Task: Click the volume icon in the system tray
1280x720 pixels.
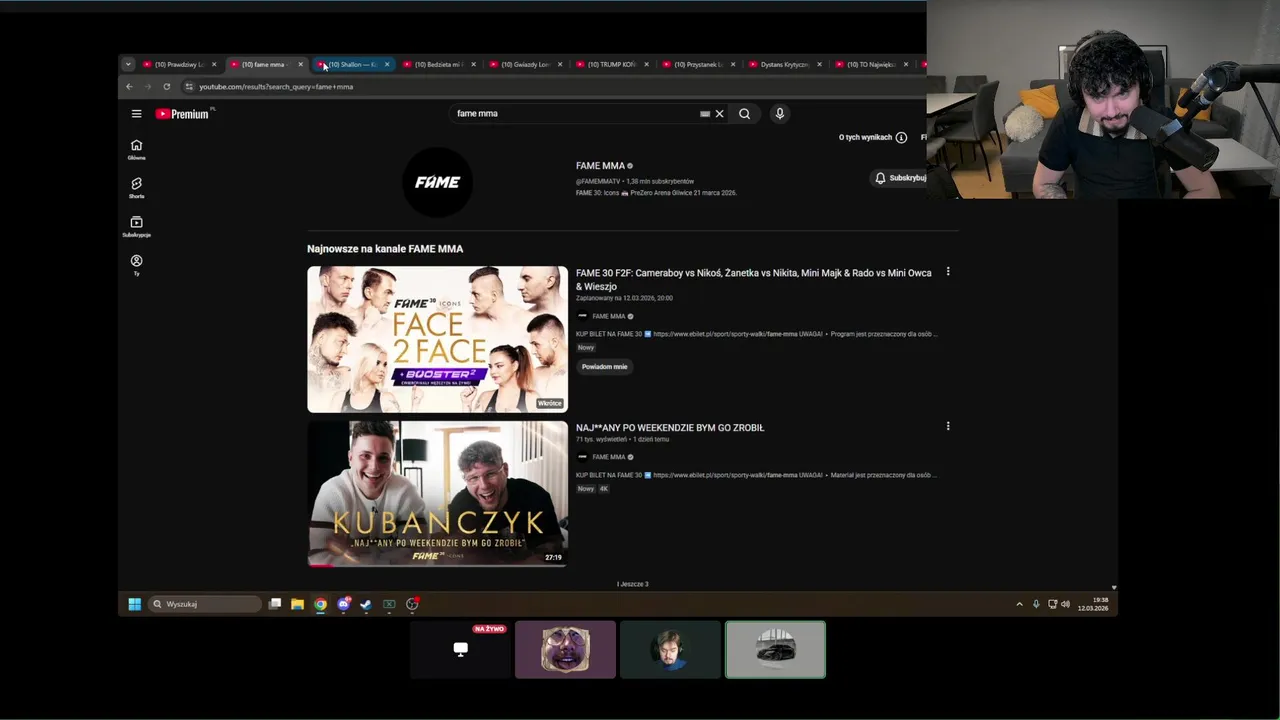Action: click(x=1065, y=604)
